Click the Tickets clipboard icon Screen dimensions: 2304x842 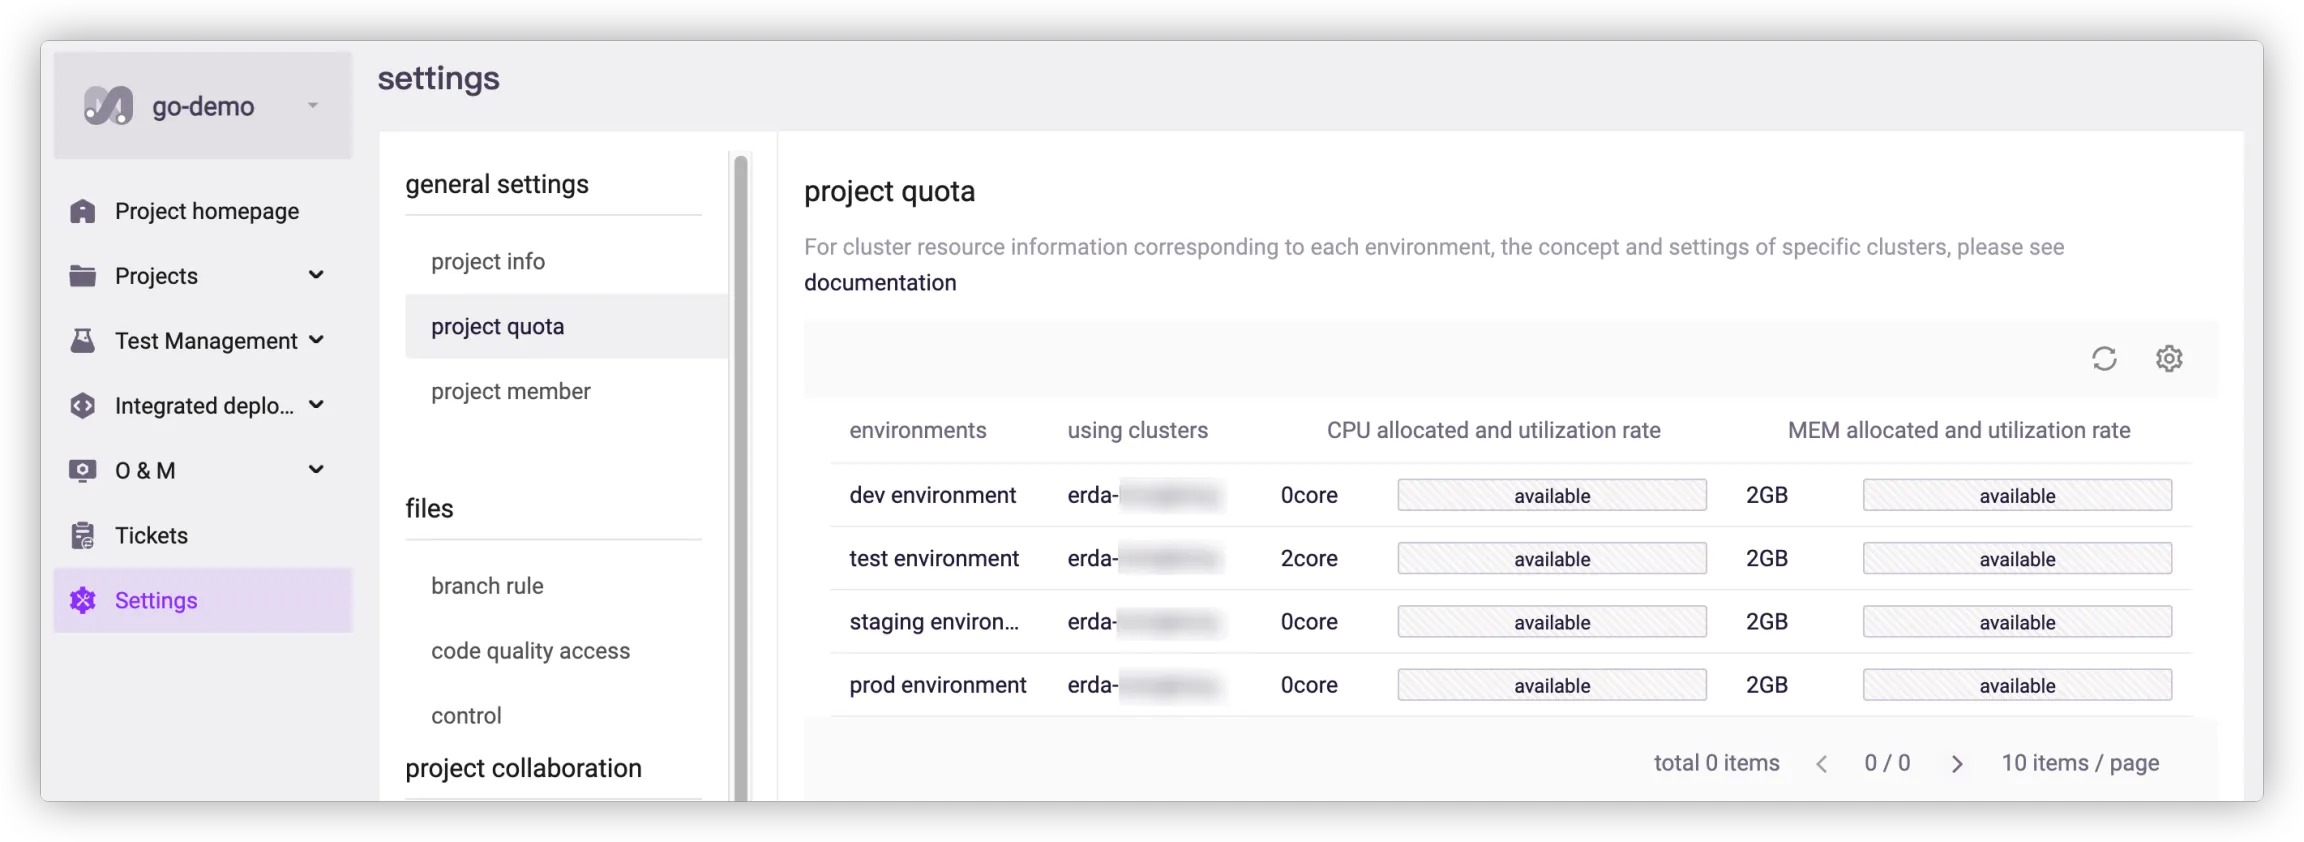[83, 536]
